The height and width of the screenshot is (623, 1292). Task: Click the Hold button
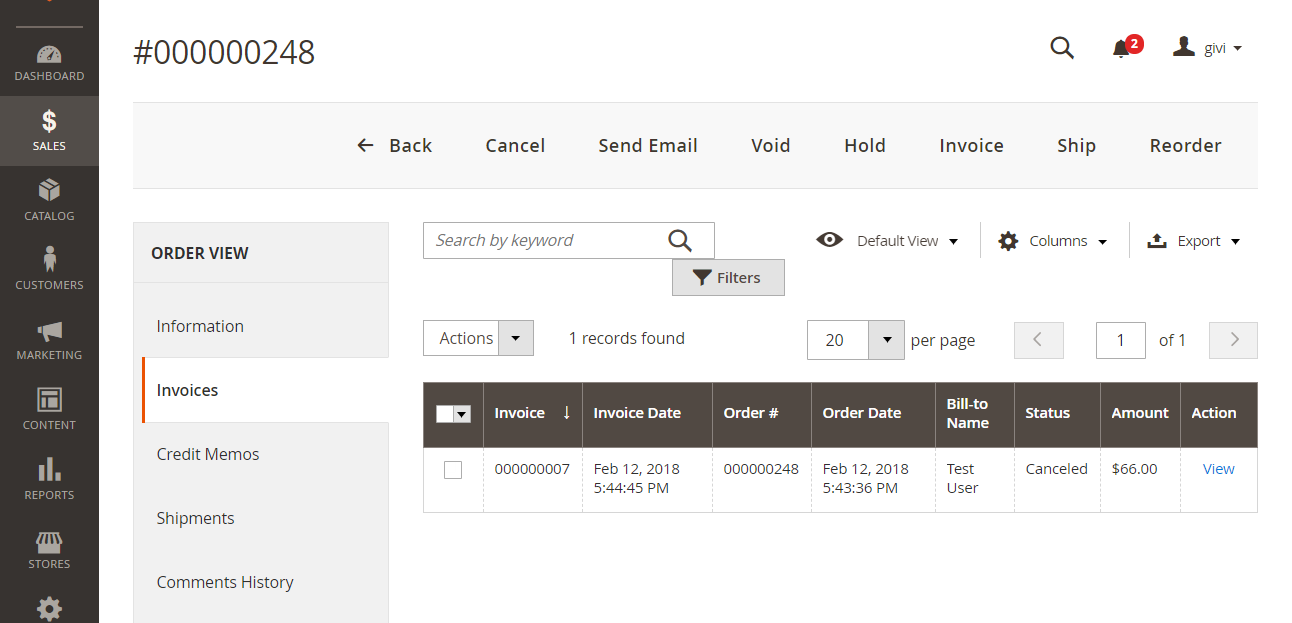coord(865,145)
